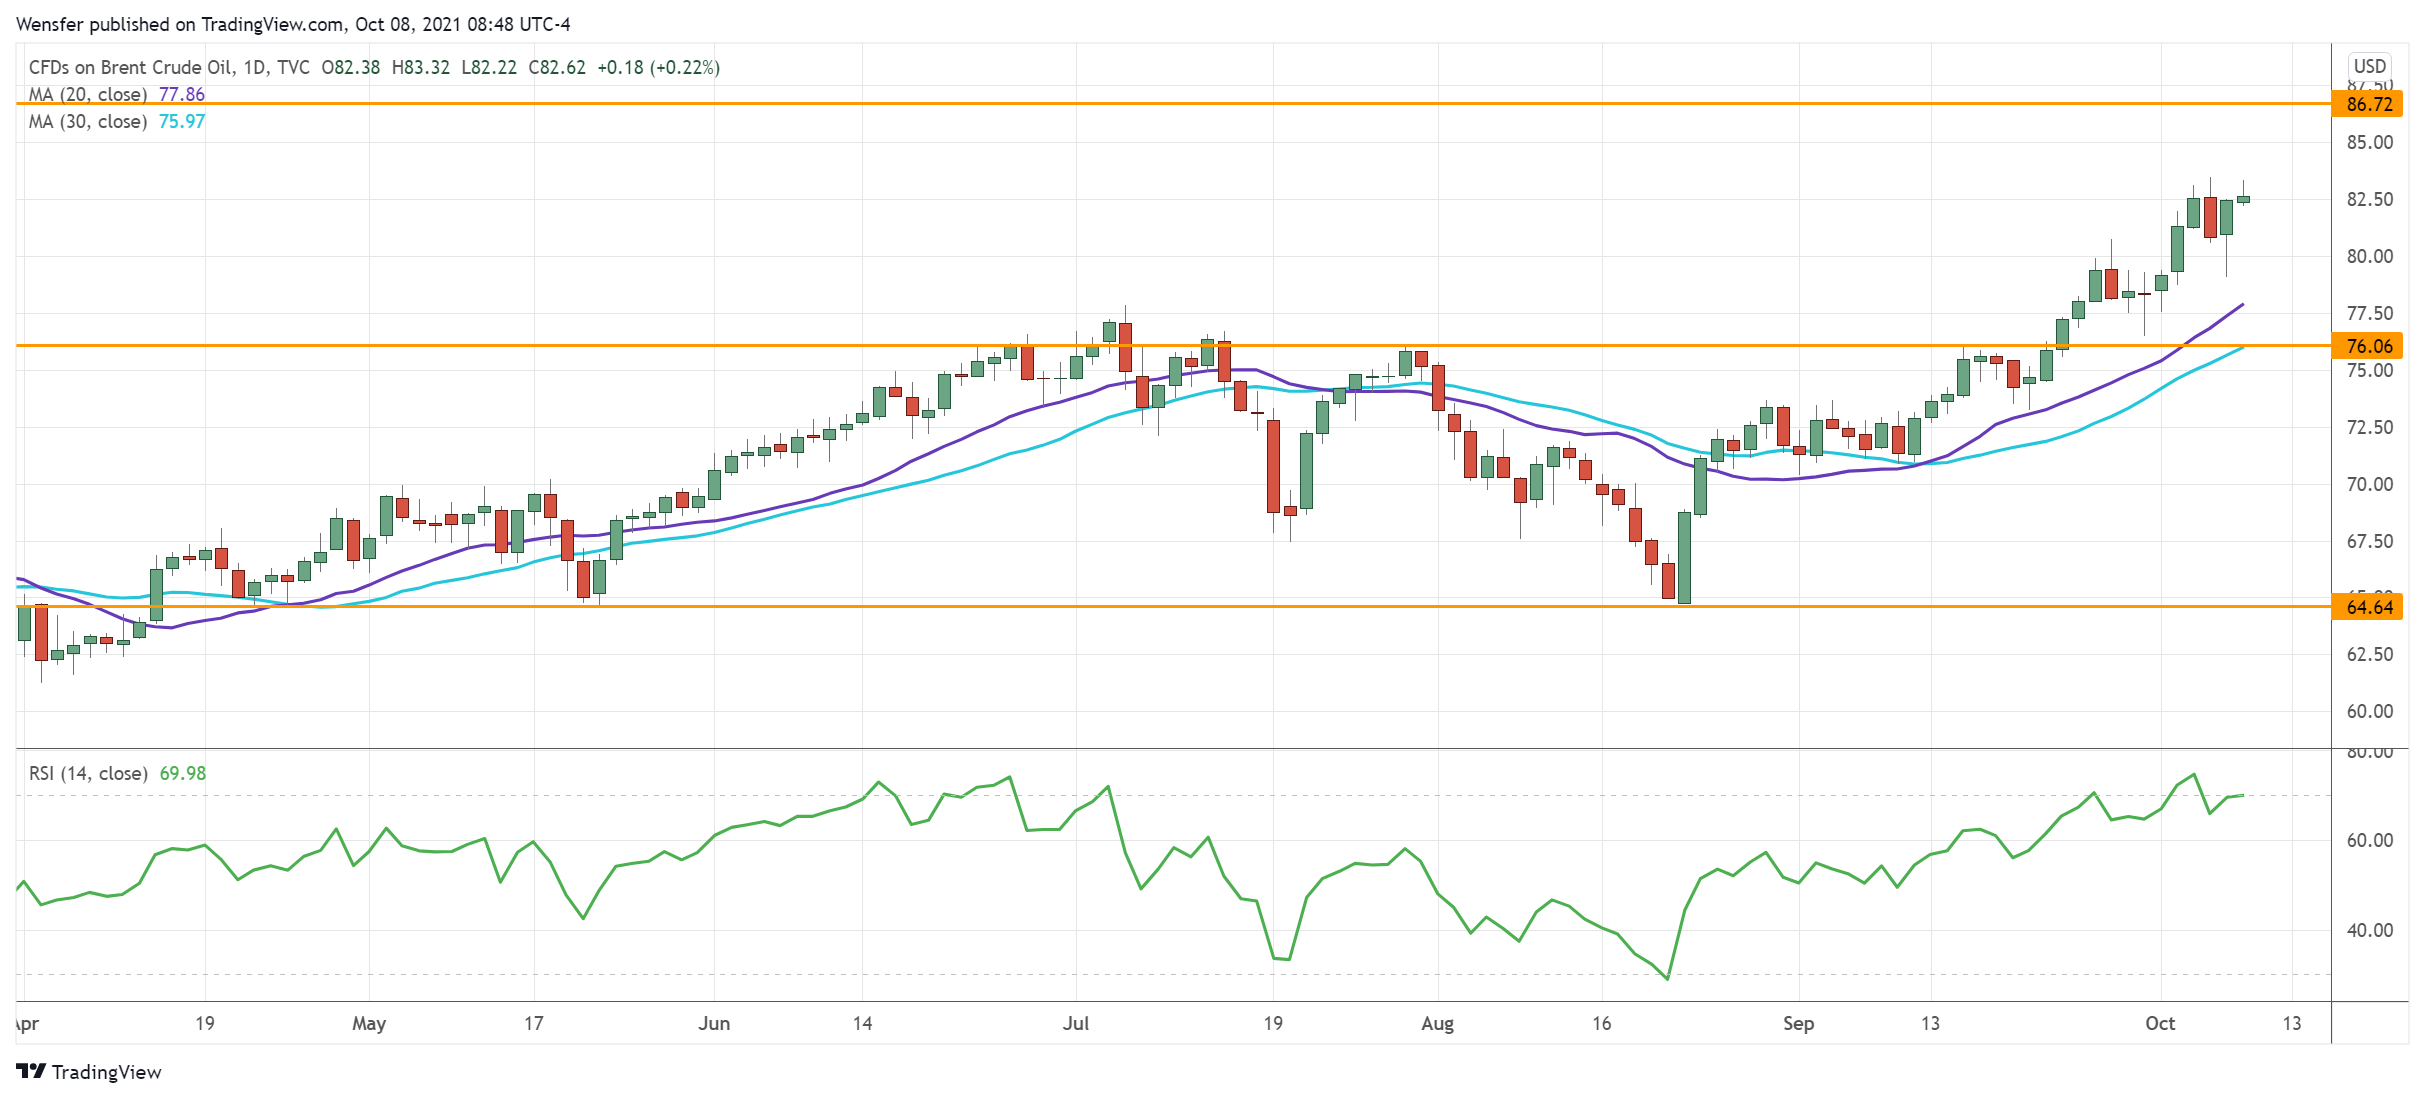Click the RSI (14, close) indicator label

click(88, 773)
